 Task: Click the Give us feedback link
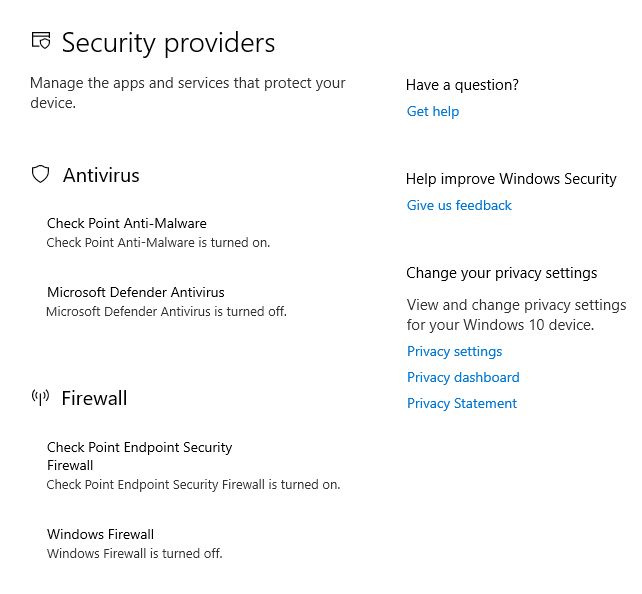pos(459,205)
